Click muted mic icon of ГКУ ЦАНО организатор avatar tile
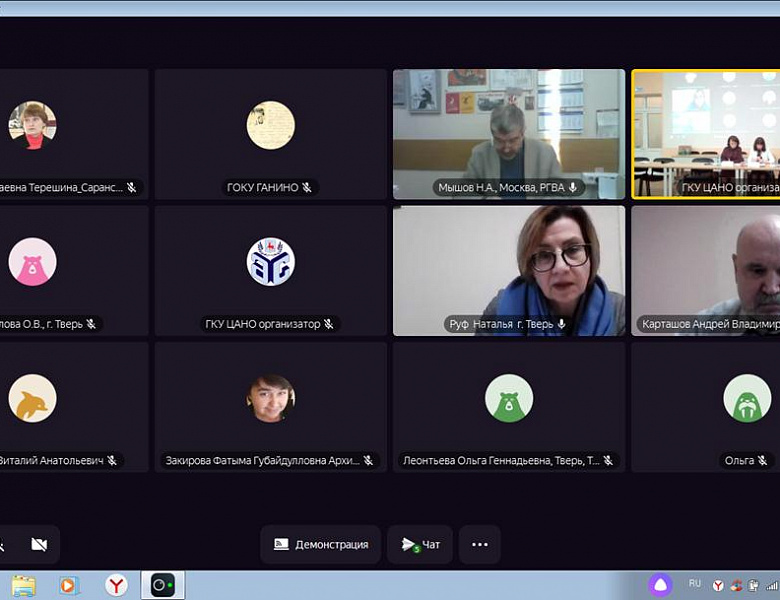The width and height of the screenshot is (780, 600). click(328, 324)
